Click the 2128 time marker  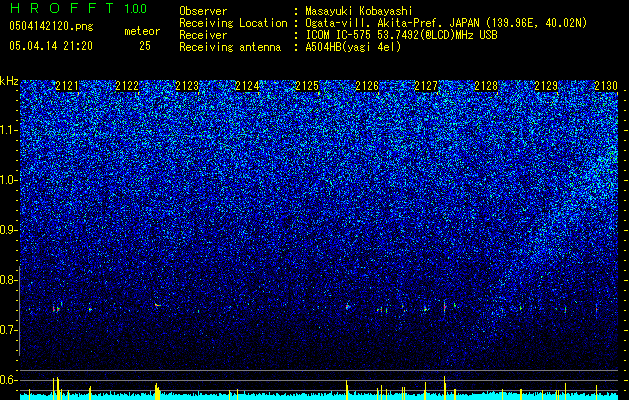[x=486, y=86]
